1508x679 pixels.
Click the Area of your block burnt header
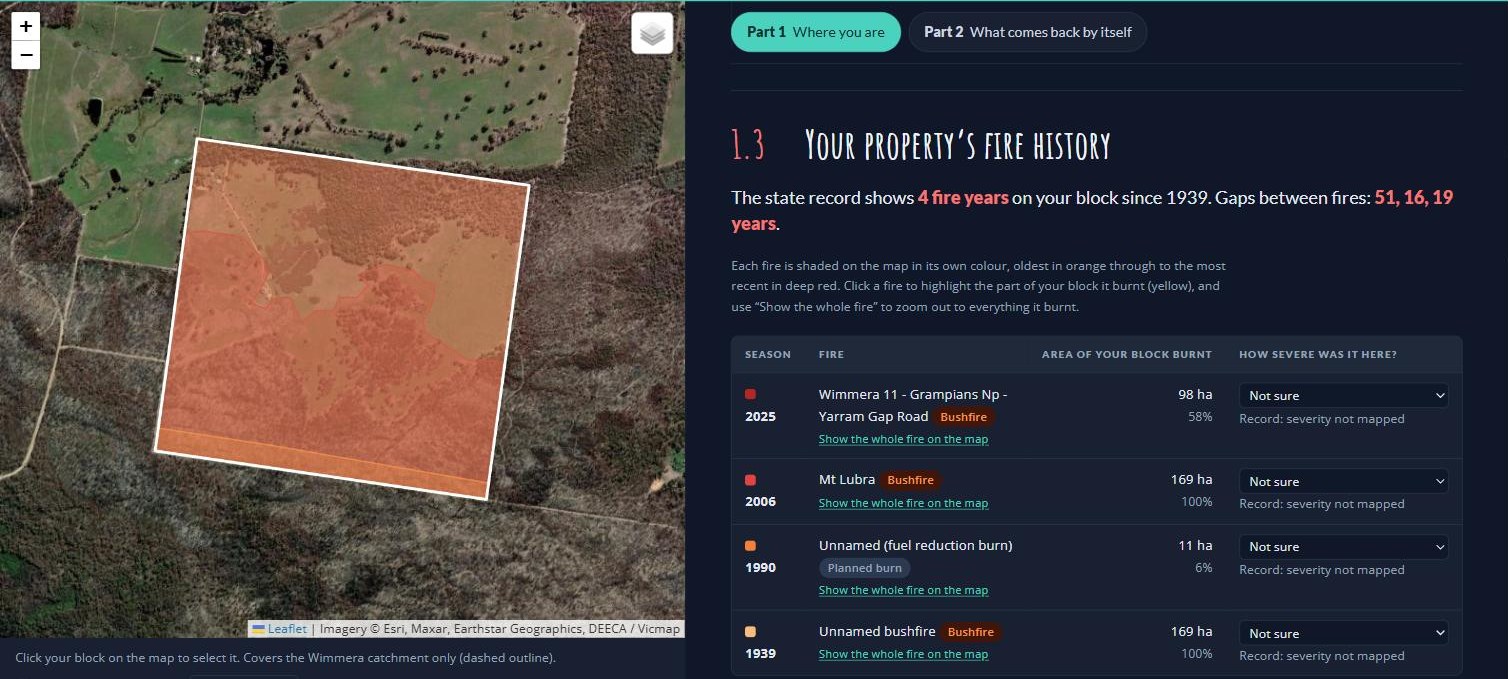(1127, 355)
